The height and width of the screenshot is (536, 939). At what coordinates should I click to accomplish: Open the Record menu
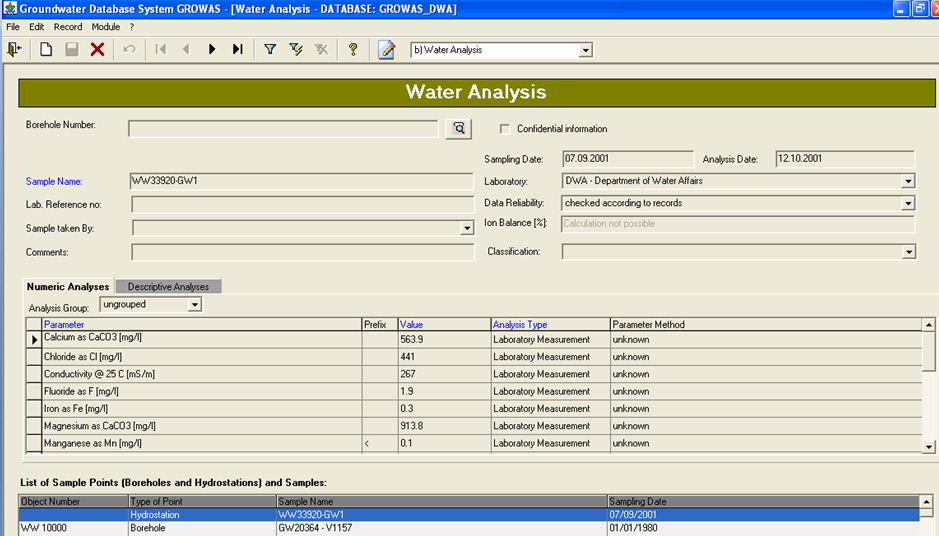coord(68,27)
